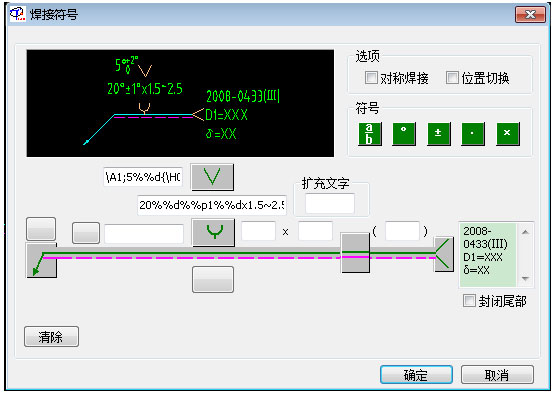The image size is (556, 395).
Task: Click the weld symbol preview image
Action: pyautogui.click(x=180, y=103)
